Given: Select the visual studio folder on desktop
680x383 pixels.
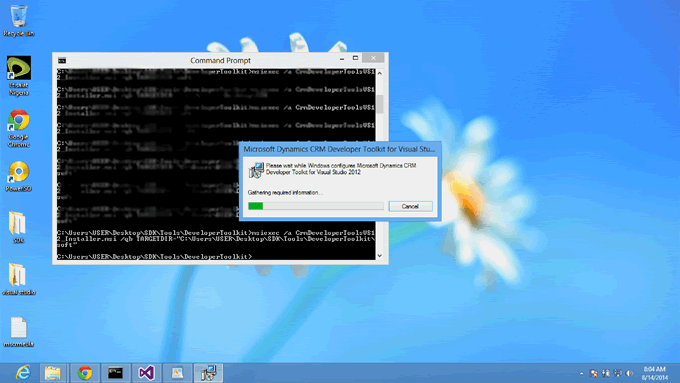Looking at the screenshot, I should click(19, 279).
